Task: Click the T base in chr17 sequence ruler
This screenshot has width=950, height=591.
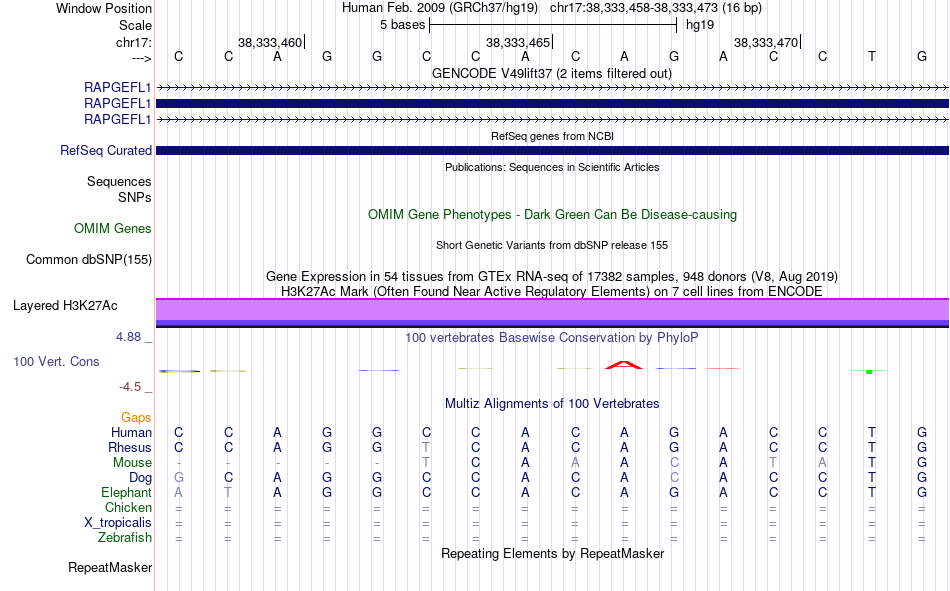Action: pos(871,57)
